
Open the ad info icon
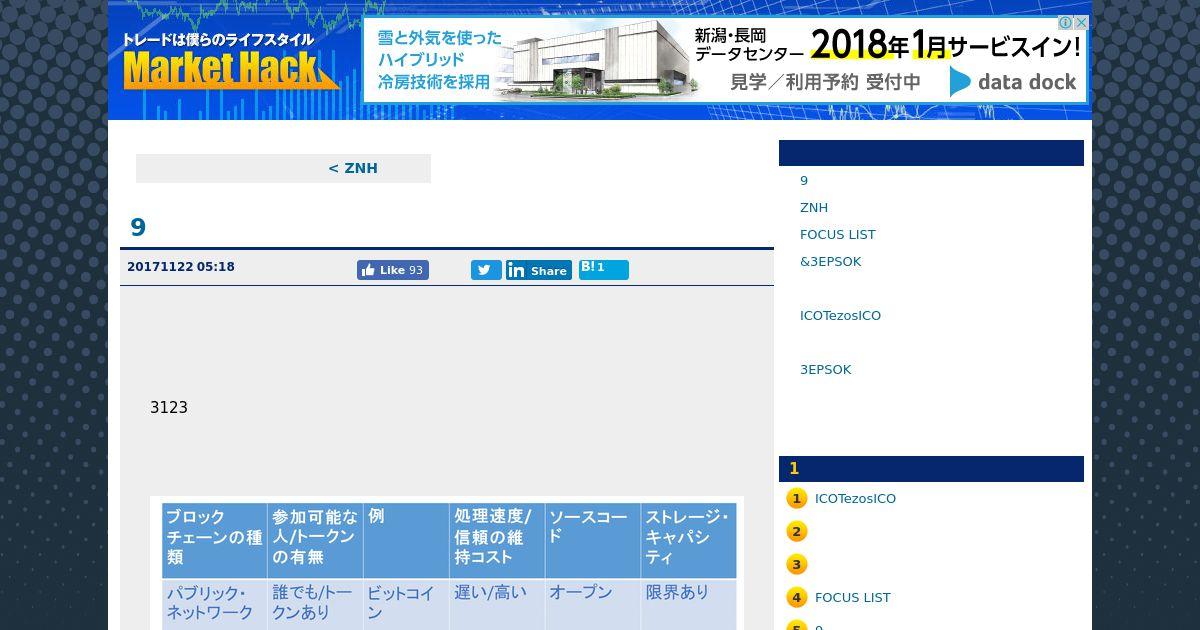1066,23
